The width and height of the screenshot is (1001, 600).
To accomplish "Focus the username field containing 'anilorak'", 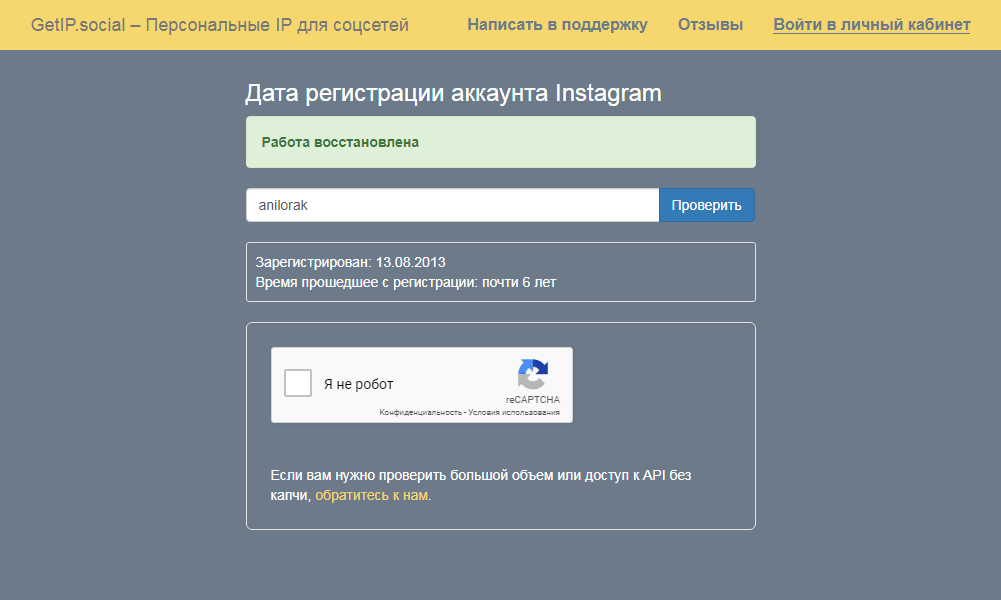I will (x=453, y=205).
